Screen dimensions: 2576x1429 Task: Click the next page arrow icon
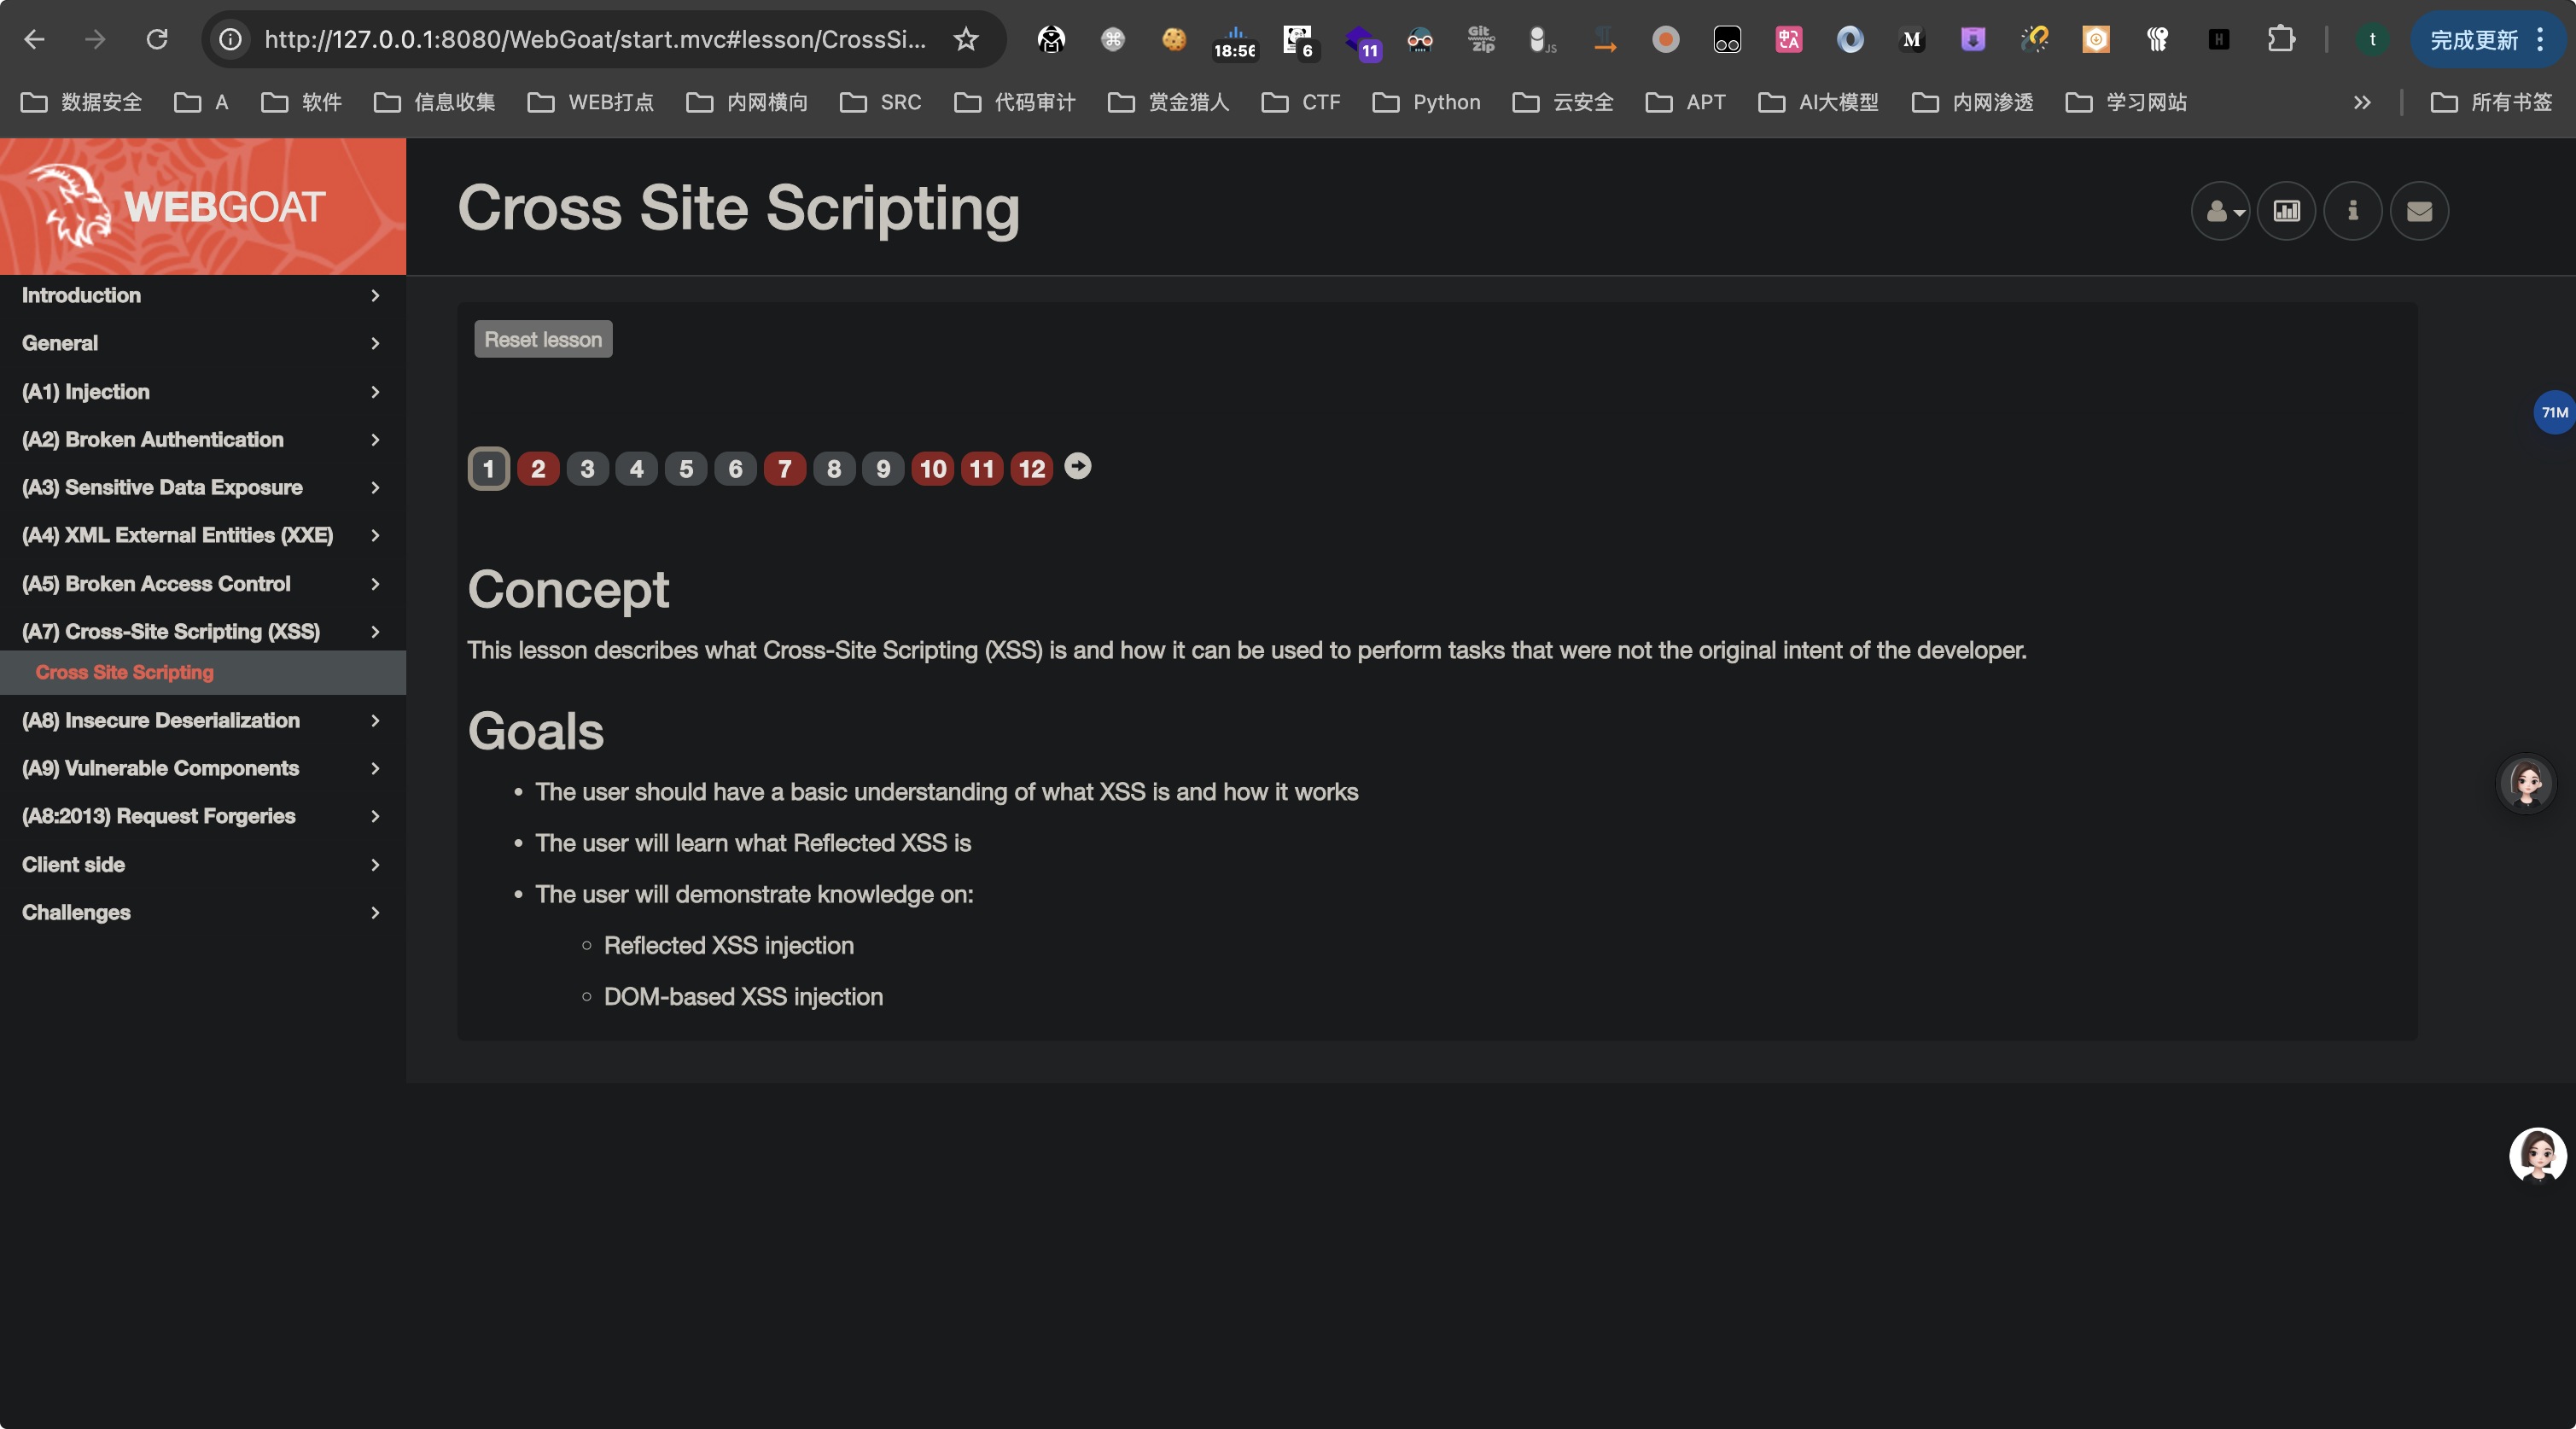[1077, 466]
